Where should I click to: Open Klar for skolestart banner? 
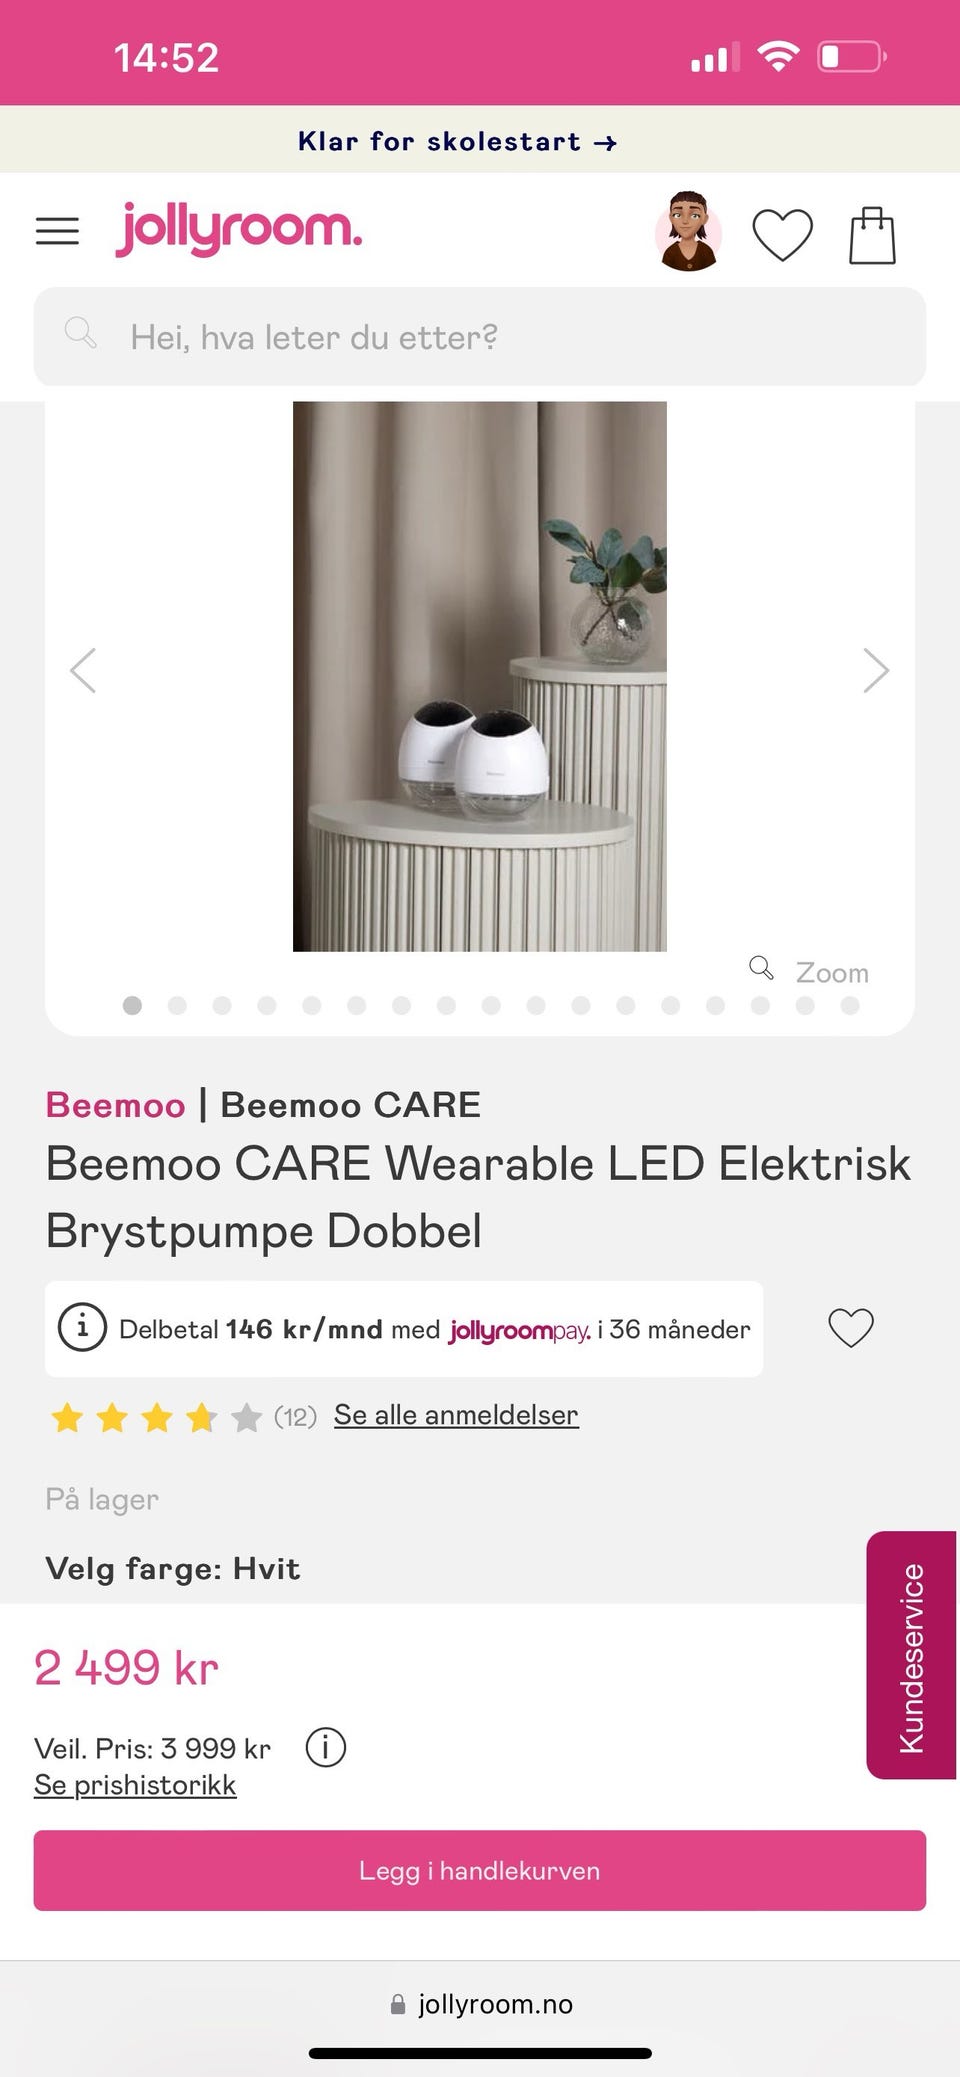click(x=457, y=141)
